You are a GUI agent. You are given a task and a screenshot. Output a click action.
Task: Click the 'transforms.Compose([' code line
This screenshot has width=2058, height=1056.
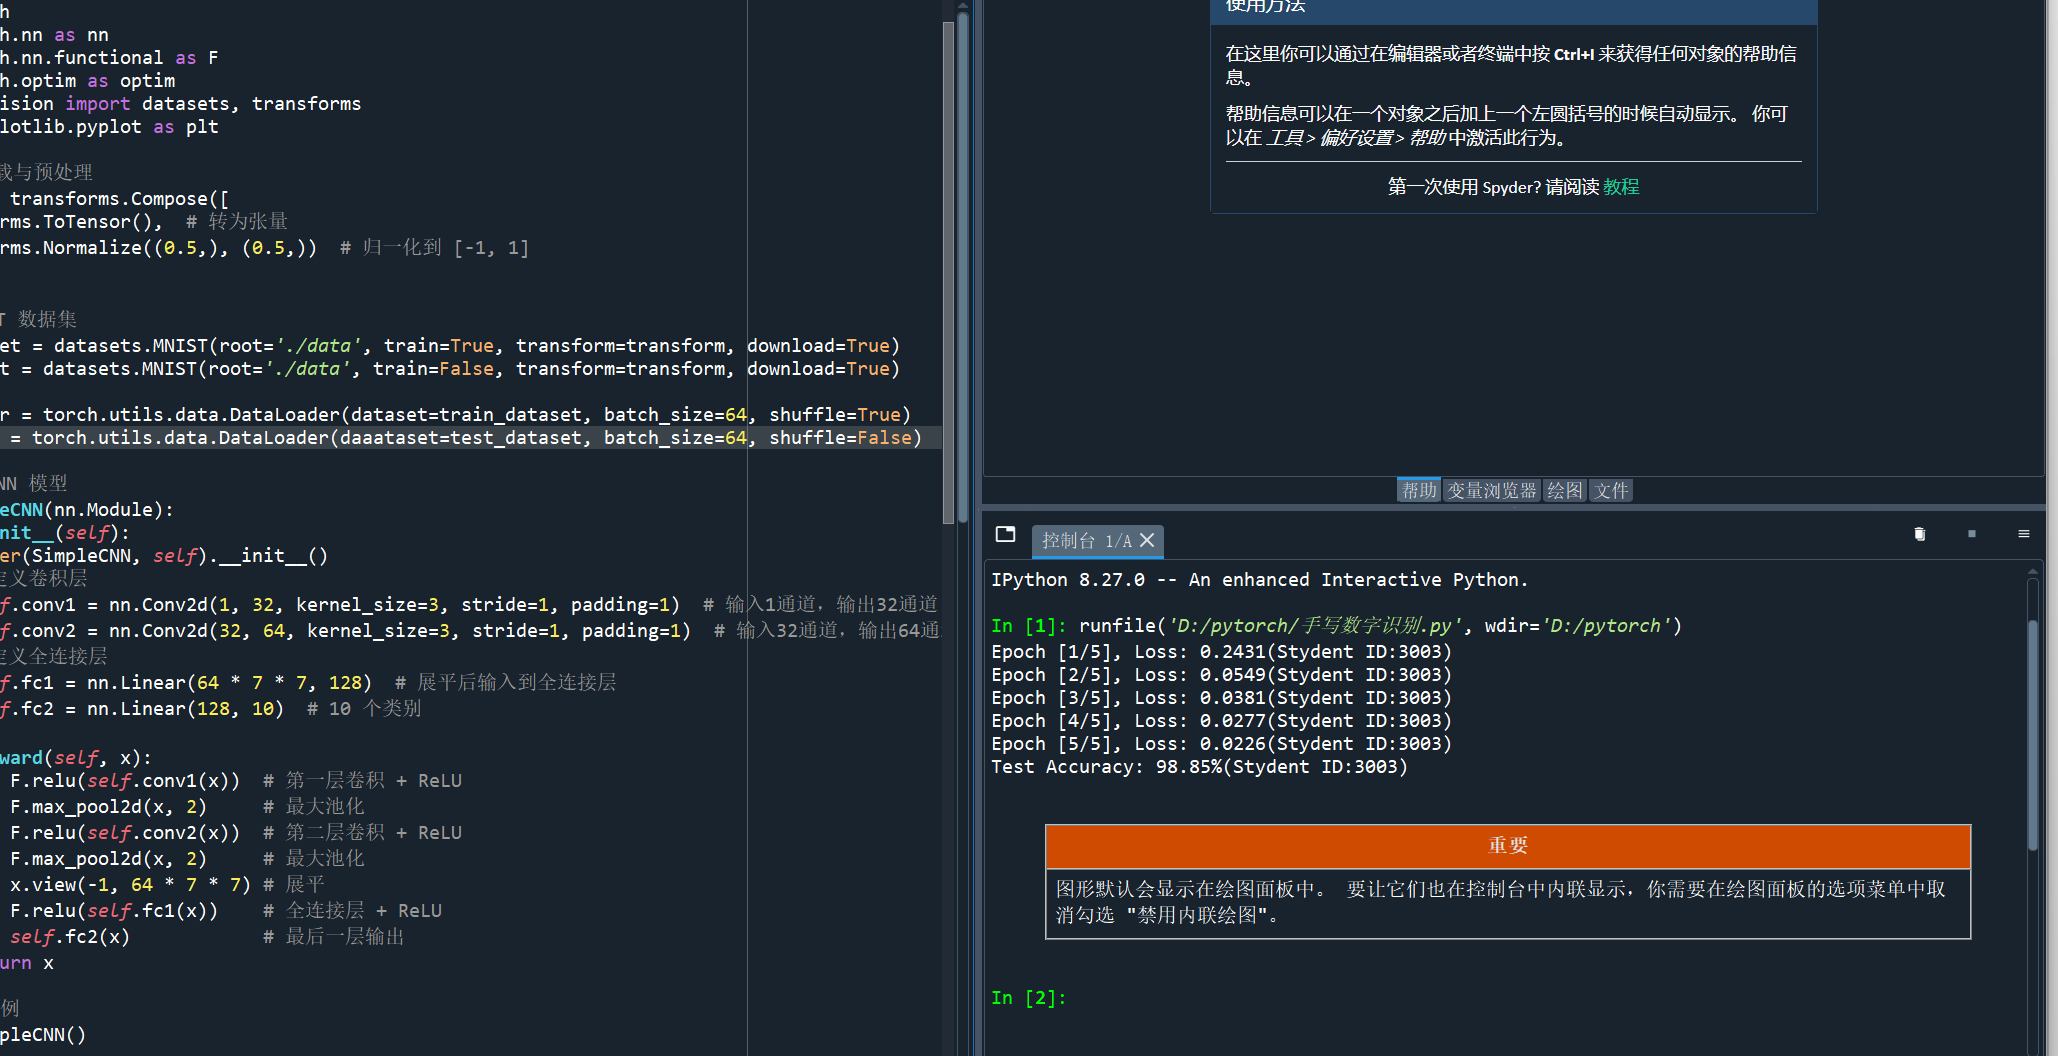pyautogui.click(x=114, y=199)
